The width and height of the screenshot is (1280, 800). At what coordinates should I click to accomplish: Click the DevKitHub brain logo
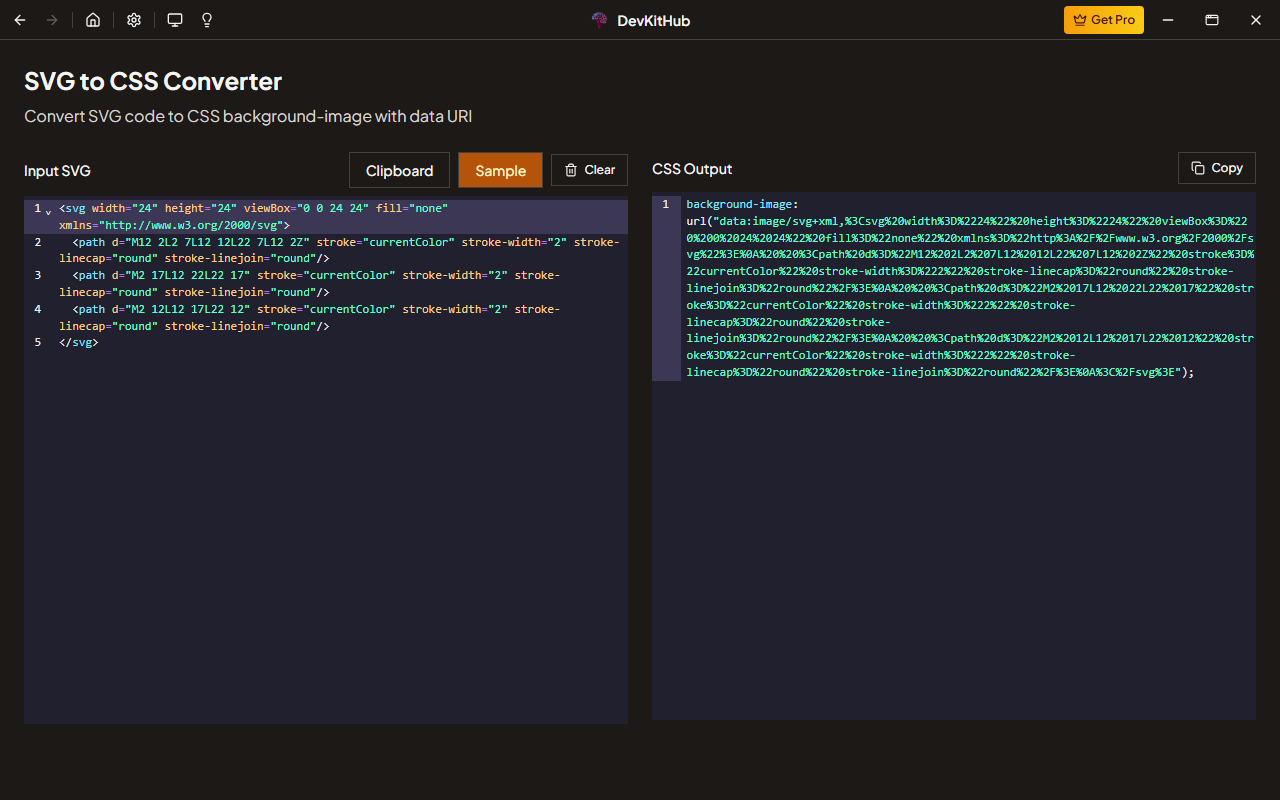[x=600, y=20]
